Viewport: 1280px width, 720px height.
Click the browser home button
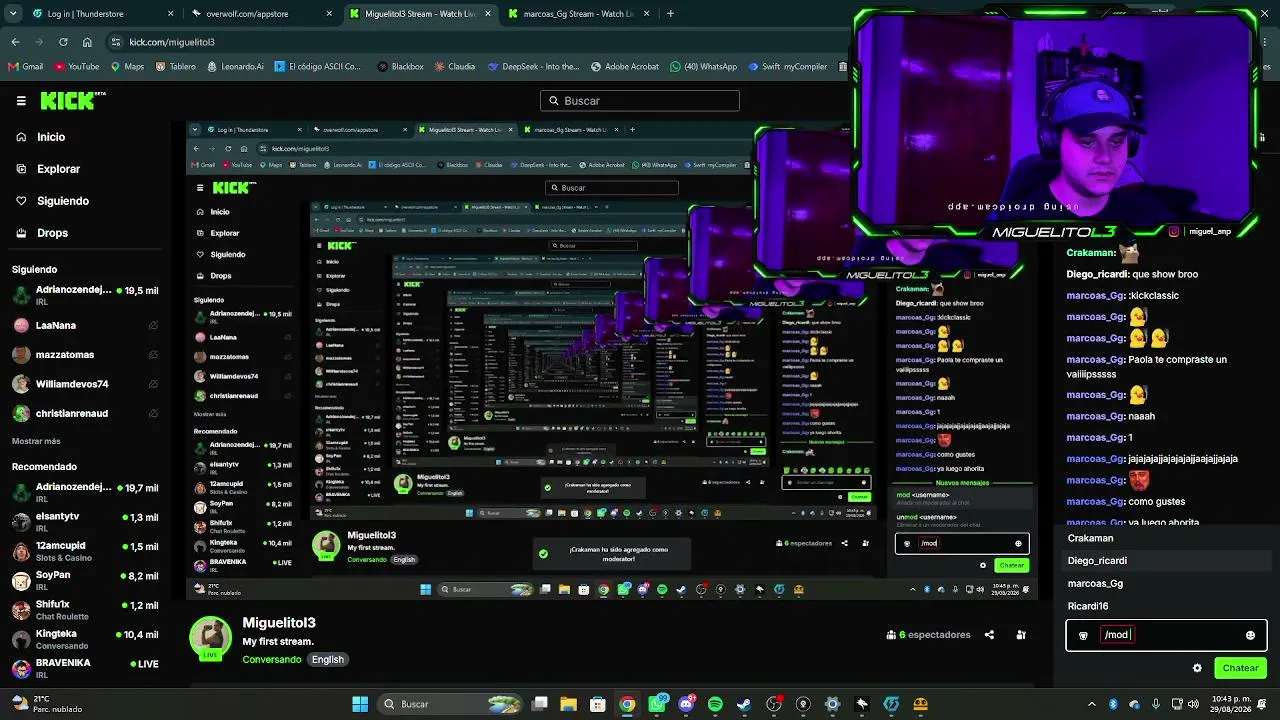point(87,42)
